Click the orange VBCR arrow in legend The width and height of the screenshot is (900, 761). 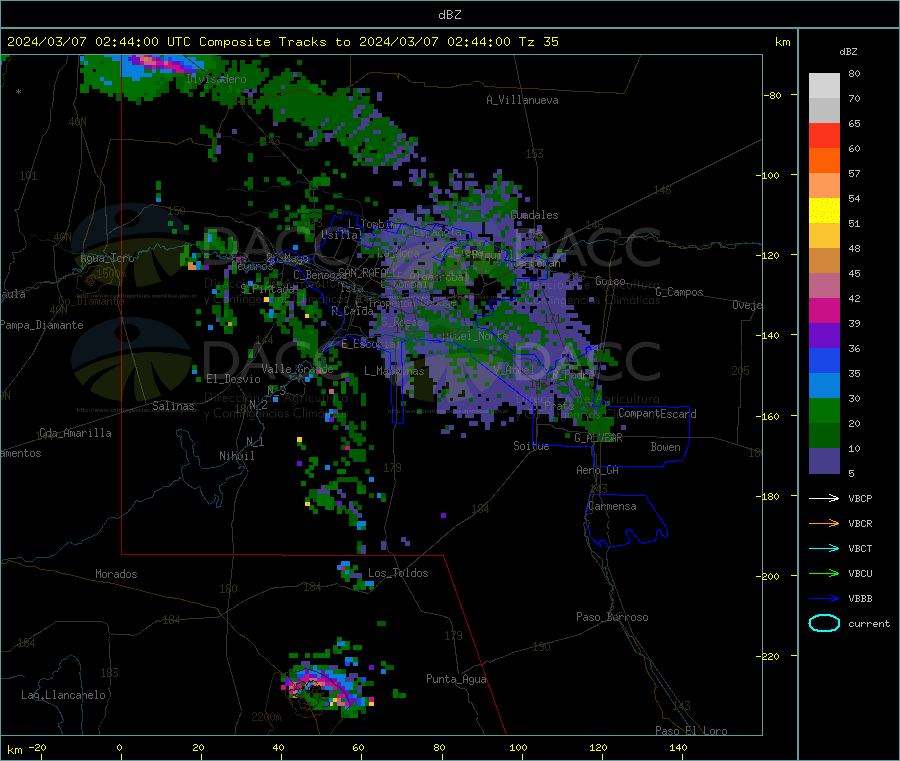[x=824, y=523]
